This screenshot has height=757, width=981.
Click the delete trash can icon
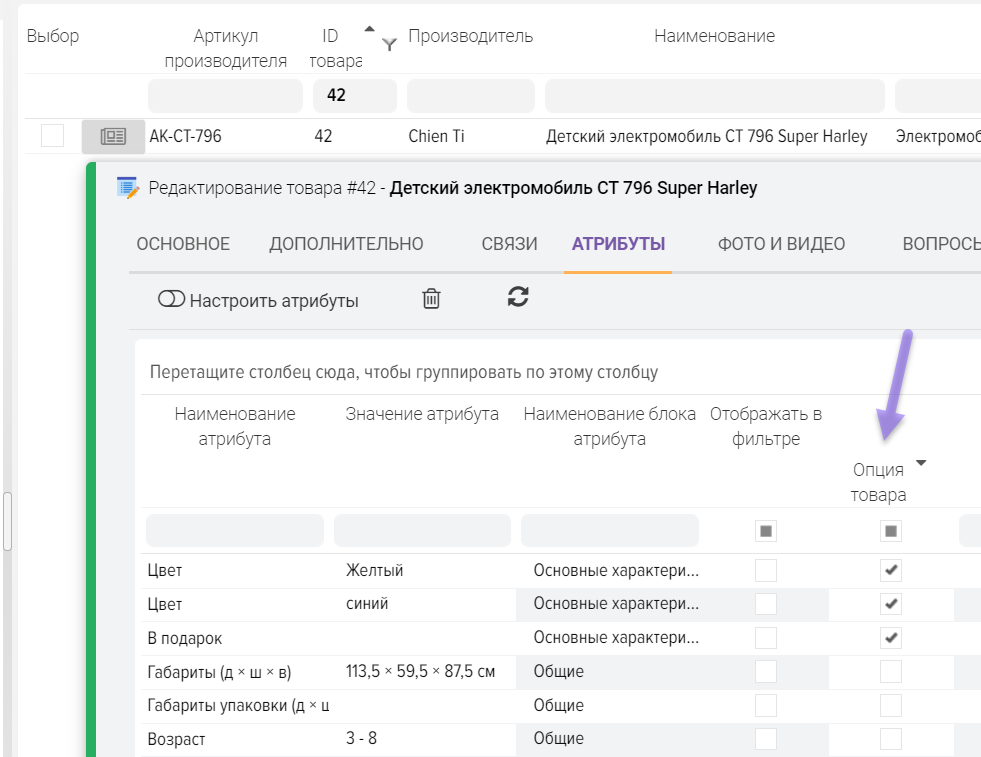tap(431, 299)
